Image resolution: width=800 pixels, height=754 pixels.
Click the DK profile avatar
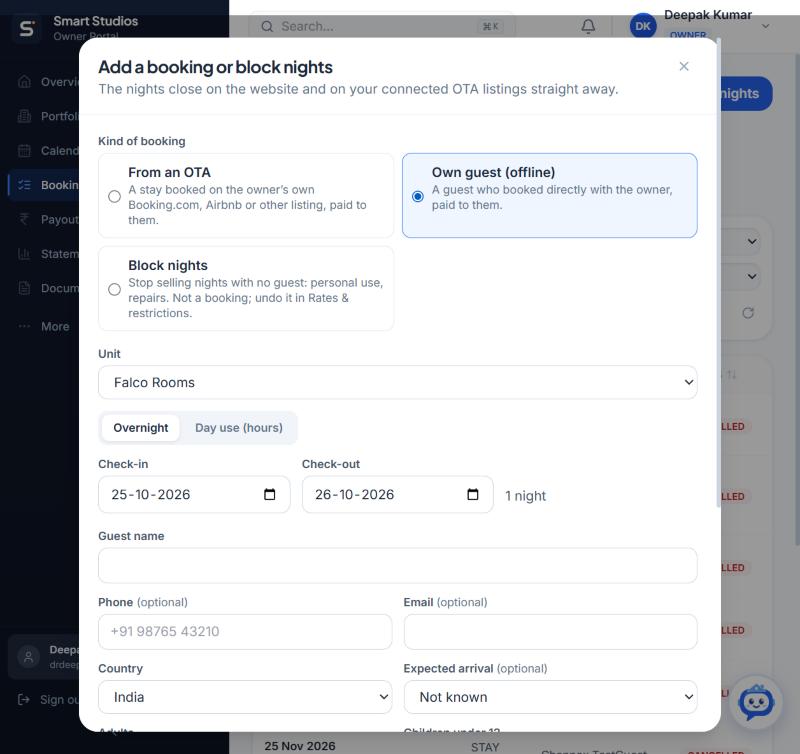643,27
